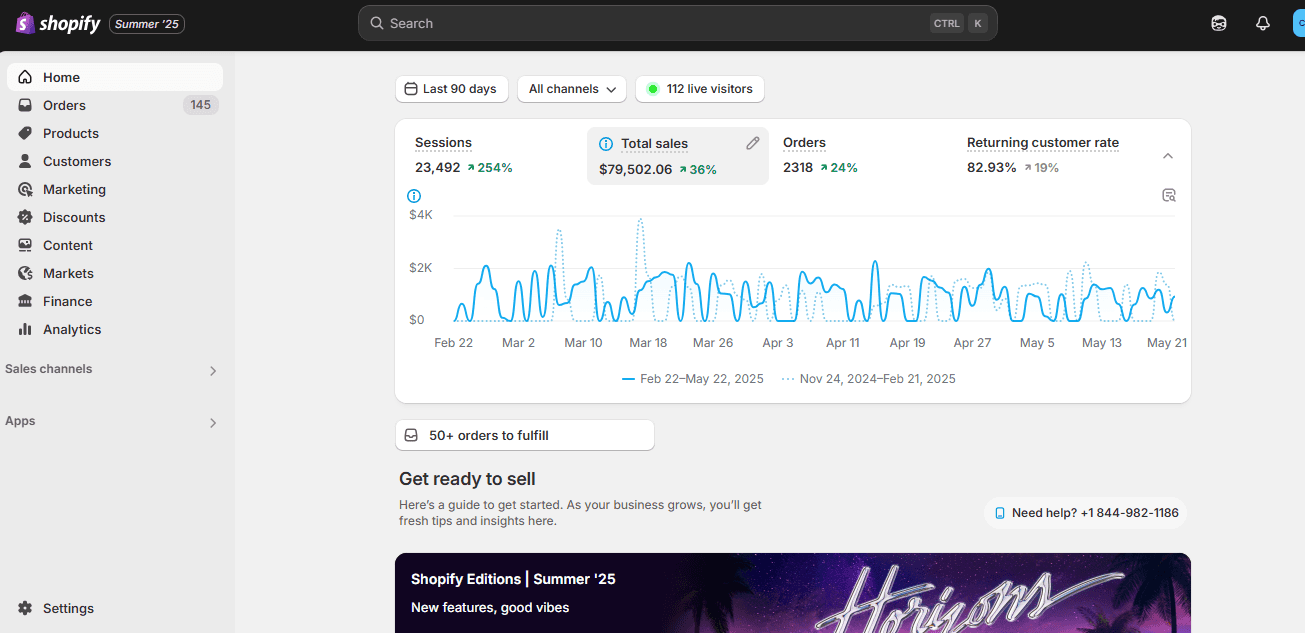Screen dimensions: 1305x633
Task: Open Settings in sidebar
Action: (115, 608)
